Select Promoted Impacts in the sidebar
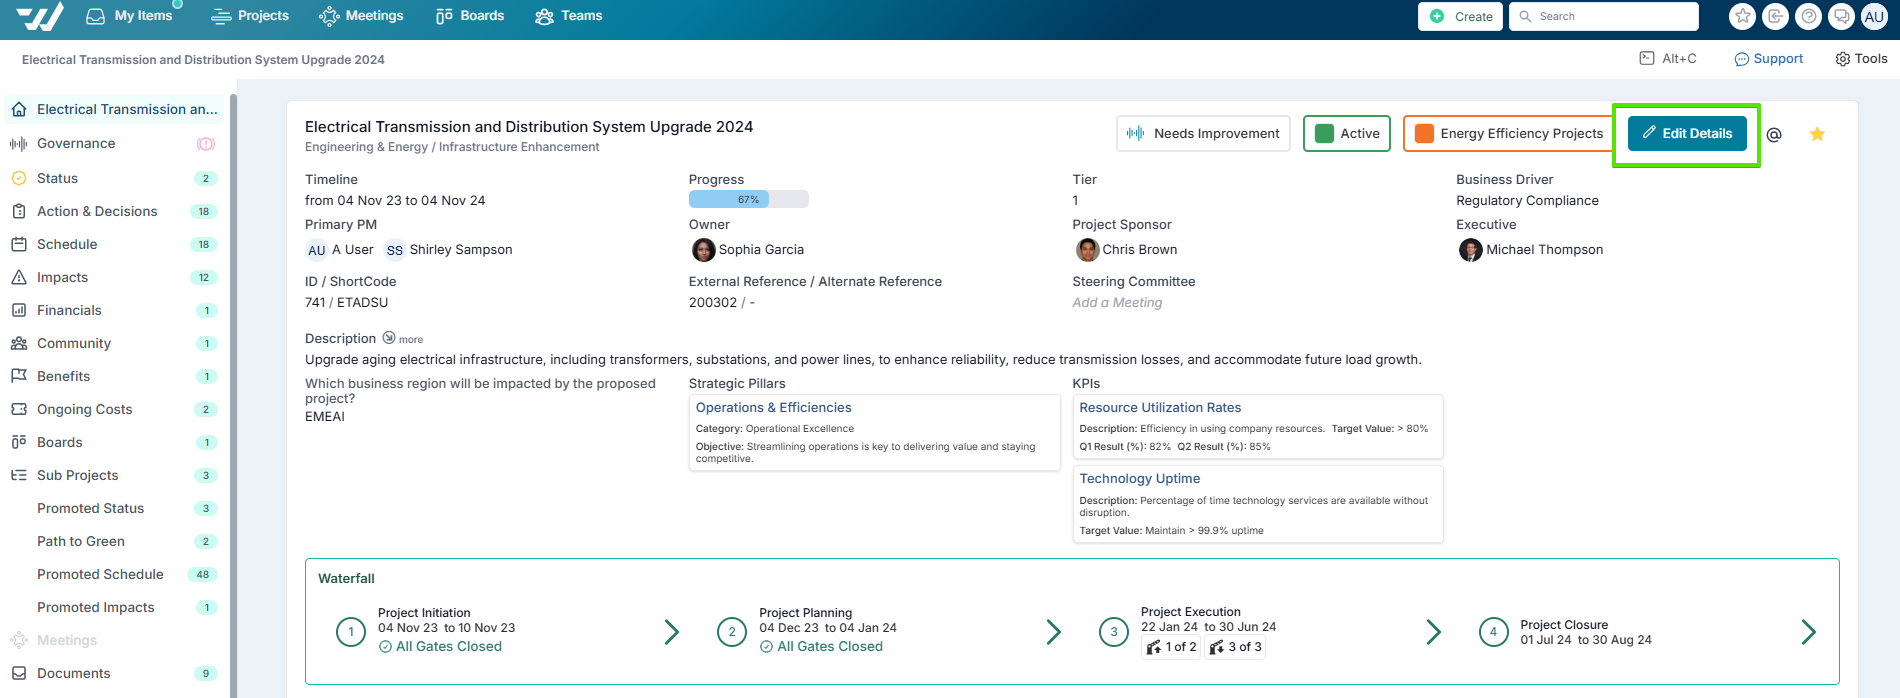 click(96, 607)
